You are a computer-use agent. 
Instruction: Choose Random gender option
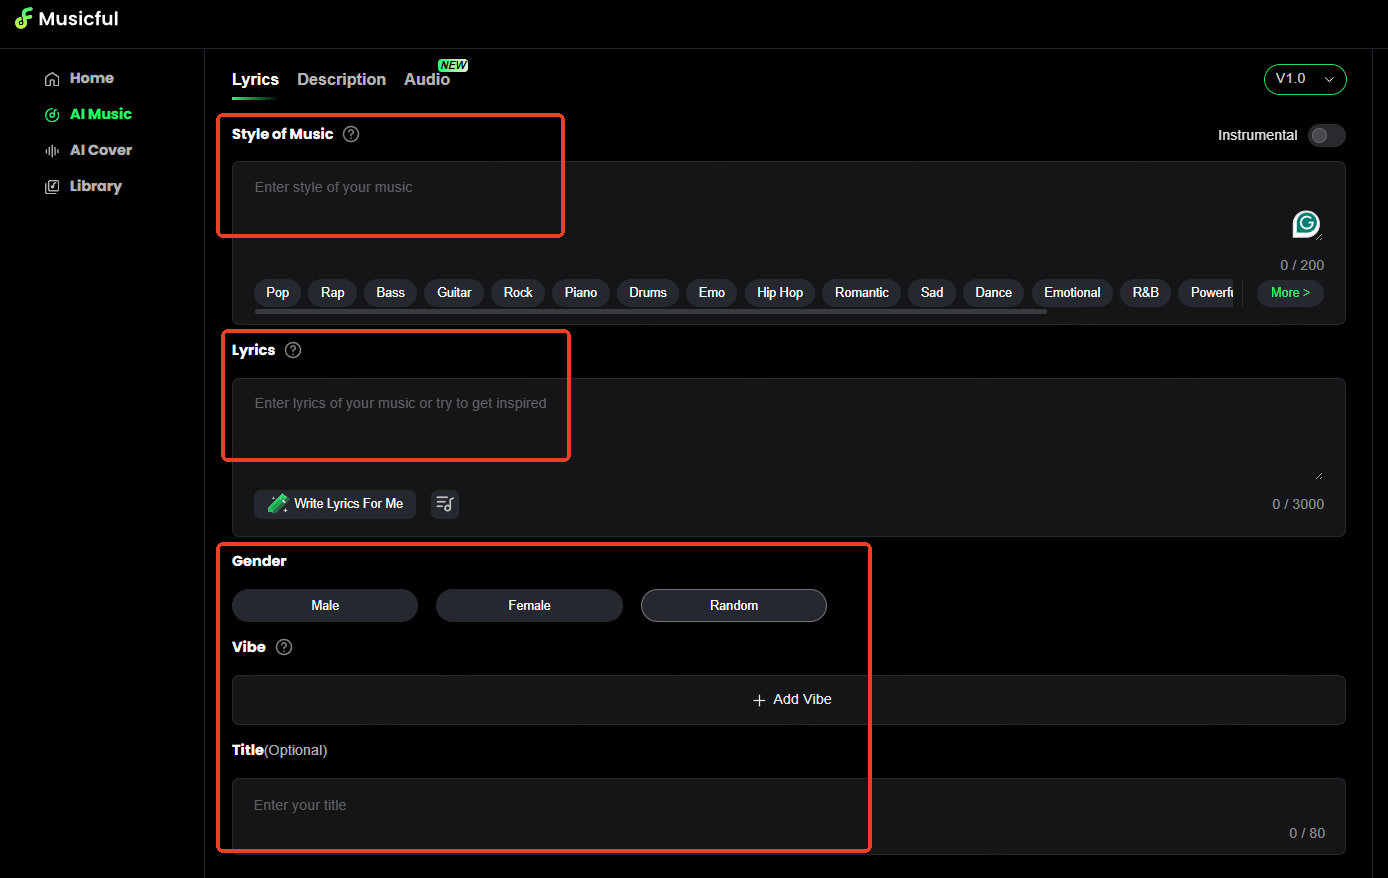tap(734, 605)
